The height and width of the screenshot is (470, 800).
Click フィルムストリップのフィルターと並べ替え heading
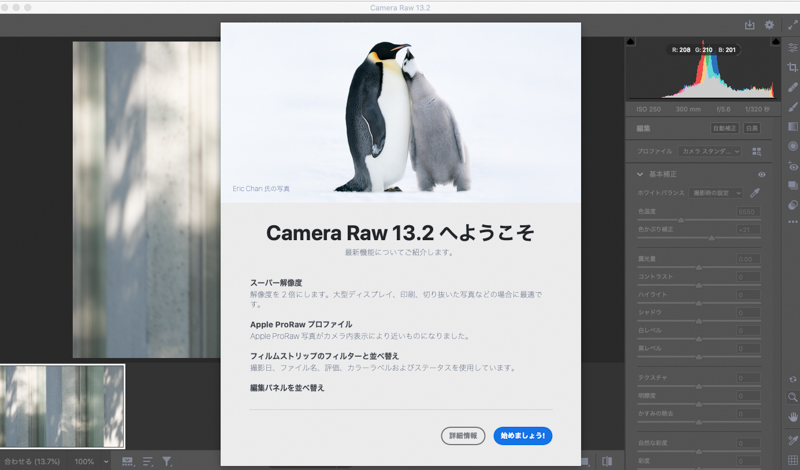324,356
